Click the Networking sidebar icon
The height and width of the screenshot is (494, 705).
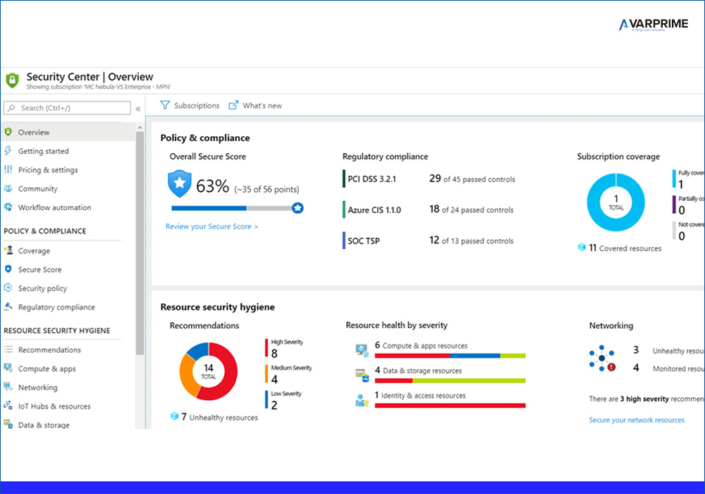pos(8,387)
